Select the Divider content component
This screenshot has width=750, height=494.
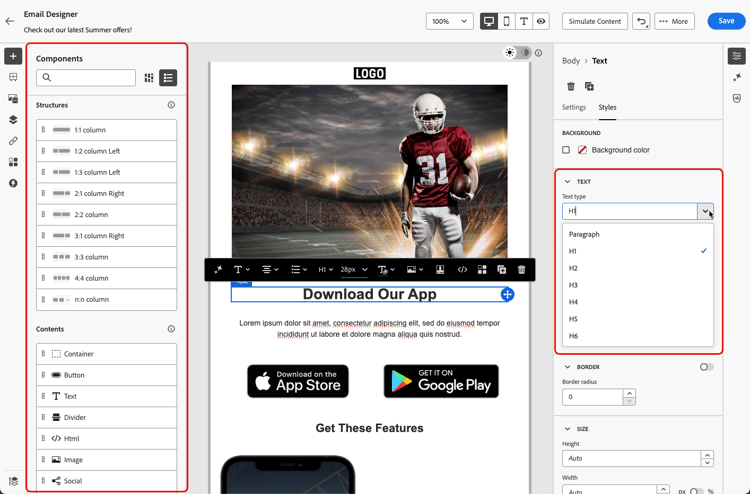[x=106, y=417]
